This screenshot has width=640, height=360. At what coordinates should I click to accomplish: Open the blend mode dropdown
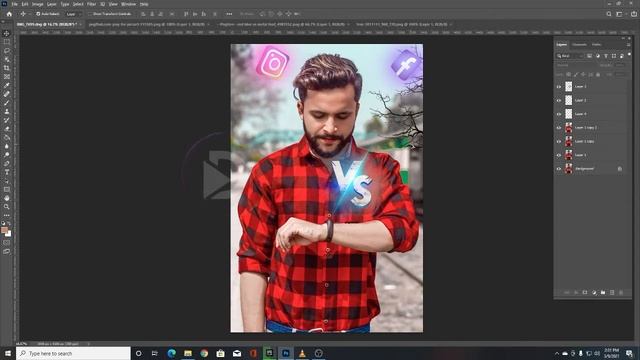[575, 65]
